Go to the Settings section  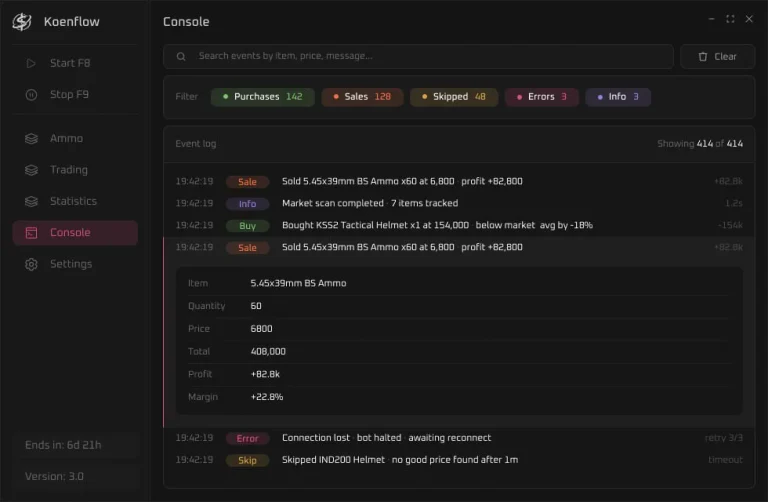(x=75, y=264)
